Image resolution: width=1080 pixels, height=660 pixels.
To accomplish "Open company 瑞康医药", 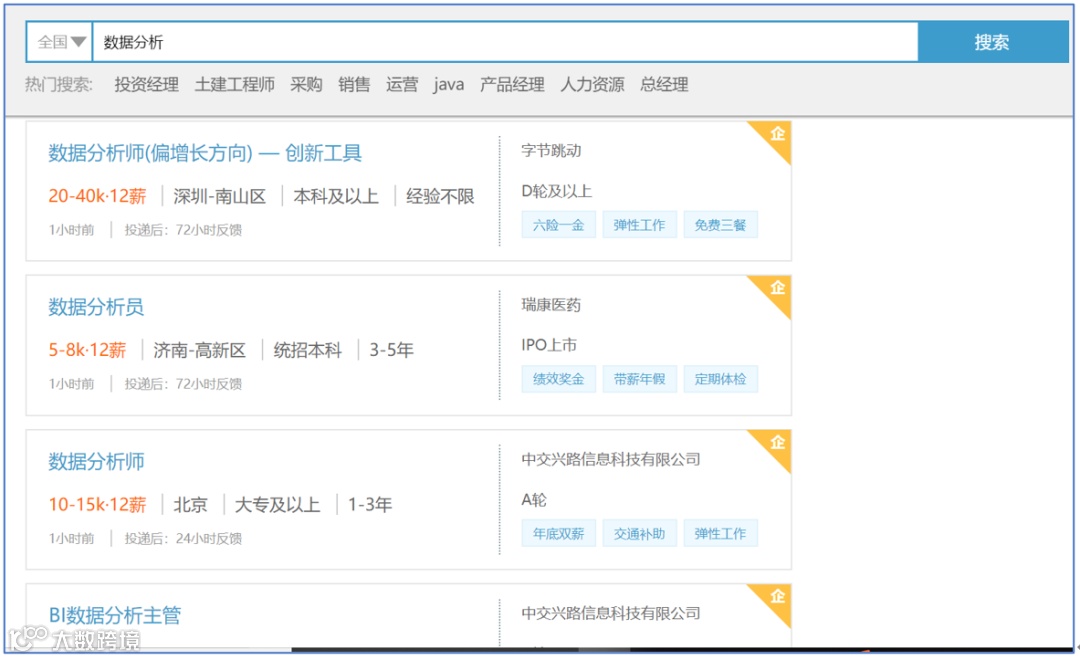I will (551, 305).
